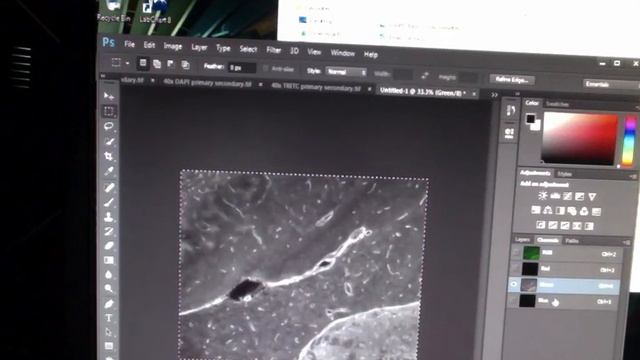Switch to the Paths panel tab
The height and width of the screenshot is (360, 640).
[x=572, y=241]
